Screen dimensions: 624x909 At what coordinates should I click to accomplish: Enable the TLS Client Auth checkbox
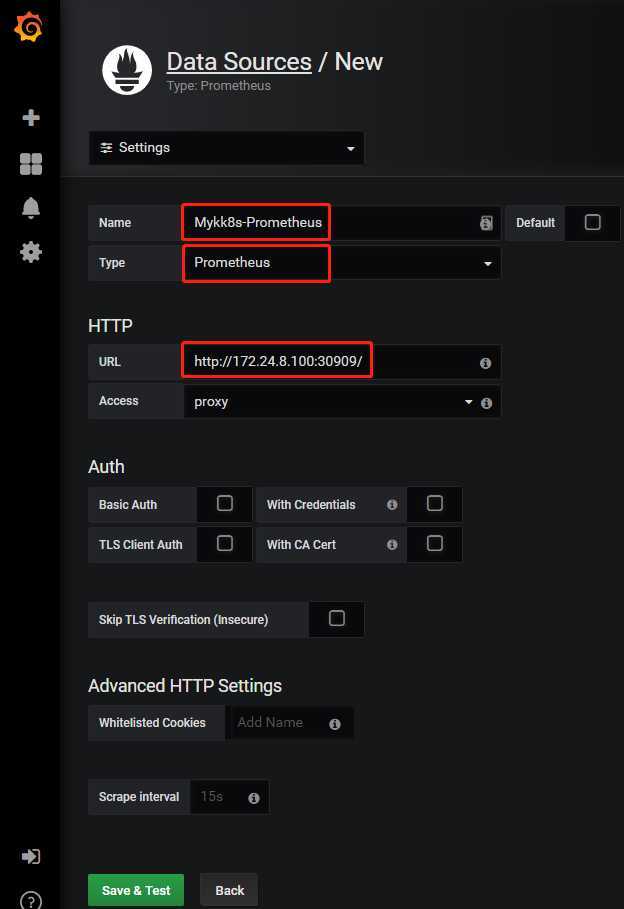point(224,543)
